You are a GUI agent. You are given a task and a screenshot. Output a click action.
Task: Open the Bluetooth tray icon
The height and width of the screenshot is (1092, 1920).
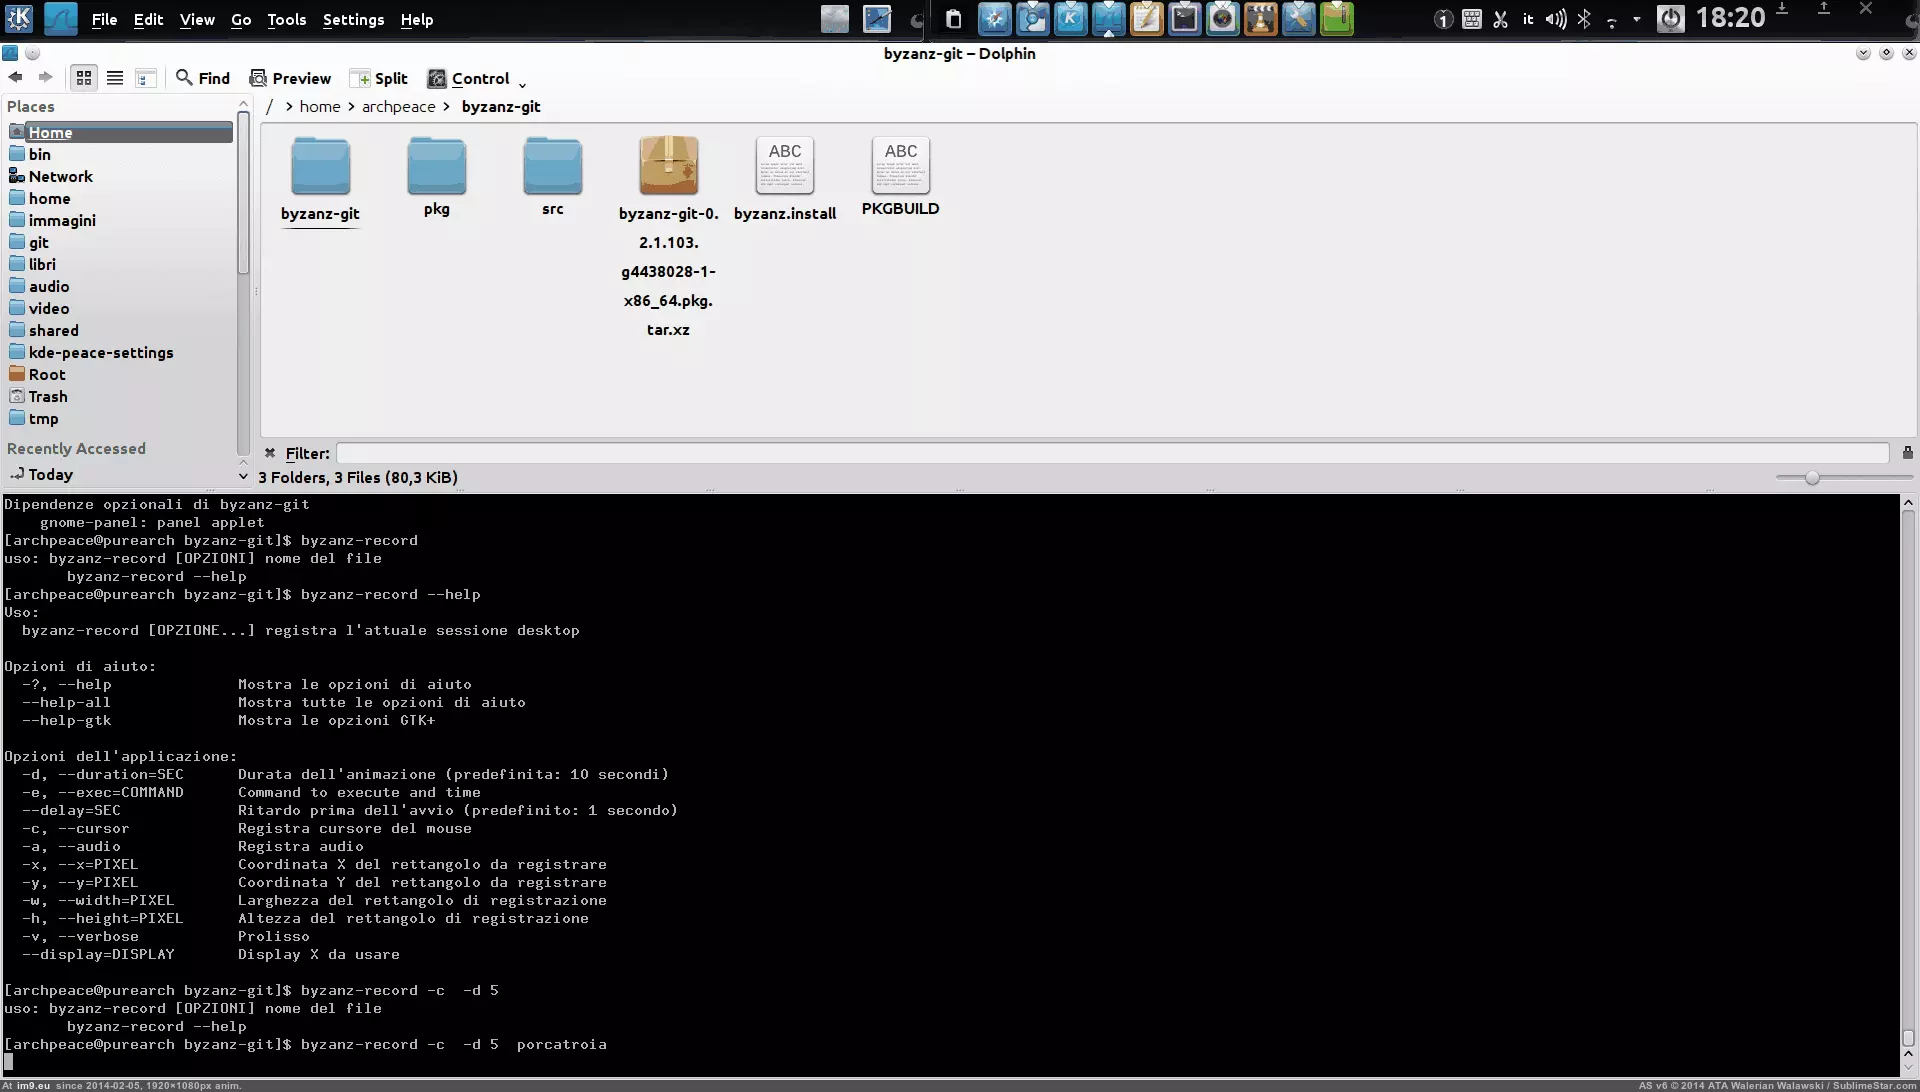1584,19
